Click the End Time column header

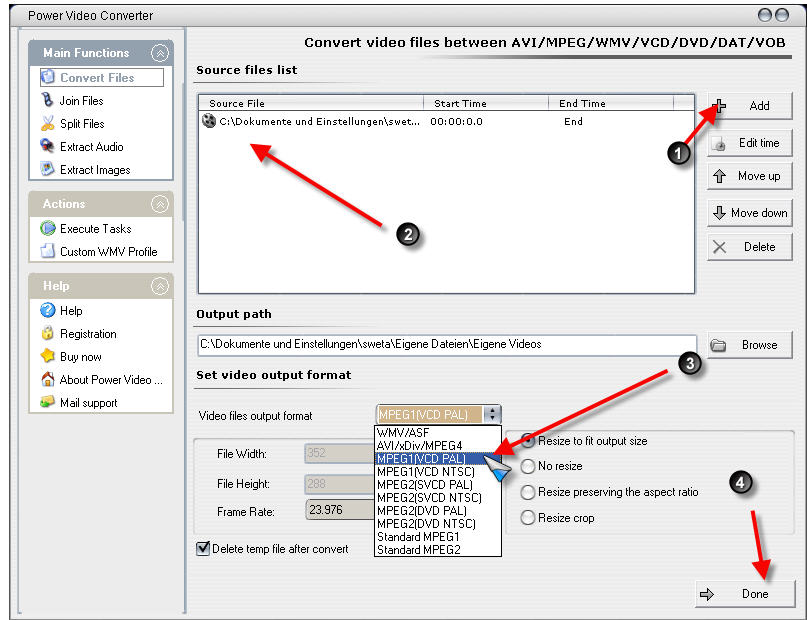pos(611,103)
